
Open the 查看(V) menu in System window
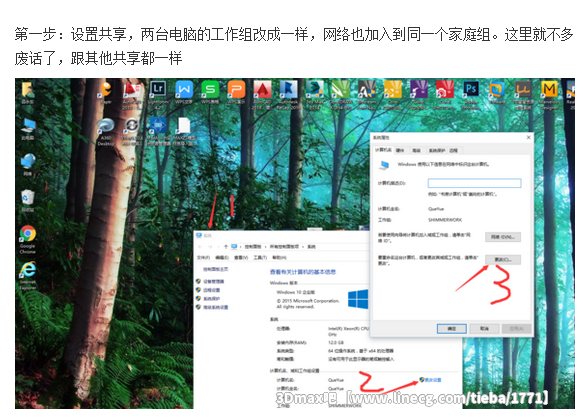point(241,258)
